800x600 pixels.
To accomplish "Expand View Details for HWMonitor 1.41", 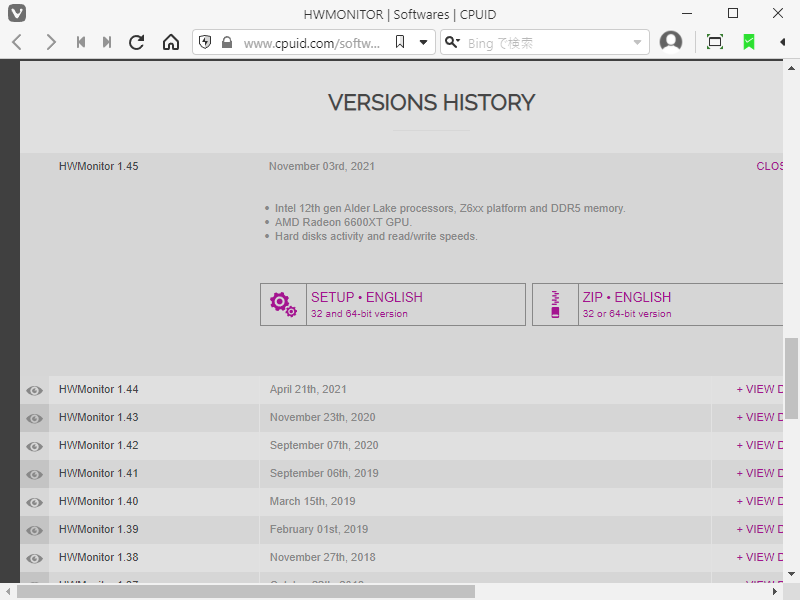I will click(760, 473).
